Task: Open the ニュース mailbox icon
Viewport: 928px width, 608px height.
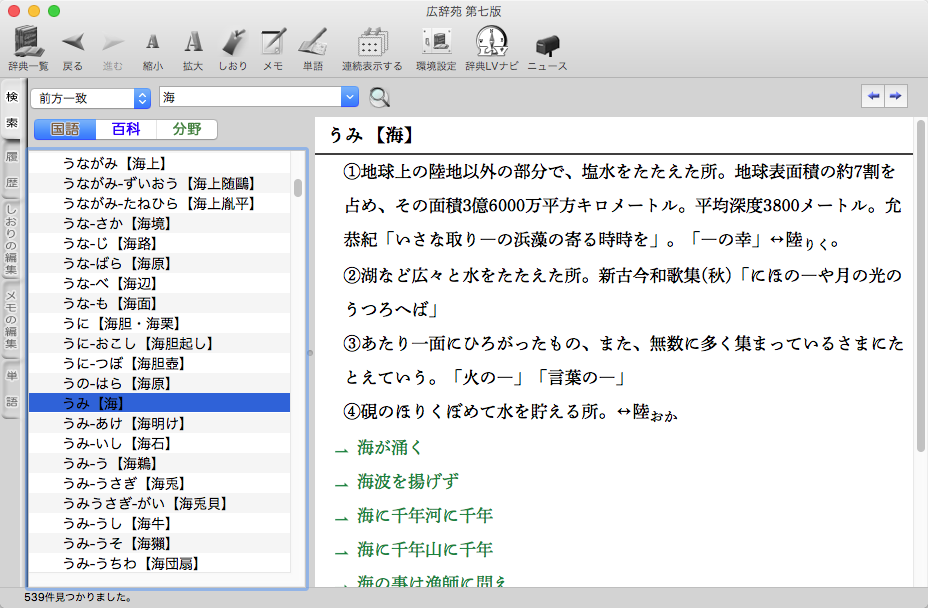Action: click(x=547, y=46)
